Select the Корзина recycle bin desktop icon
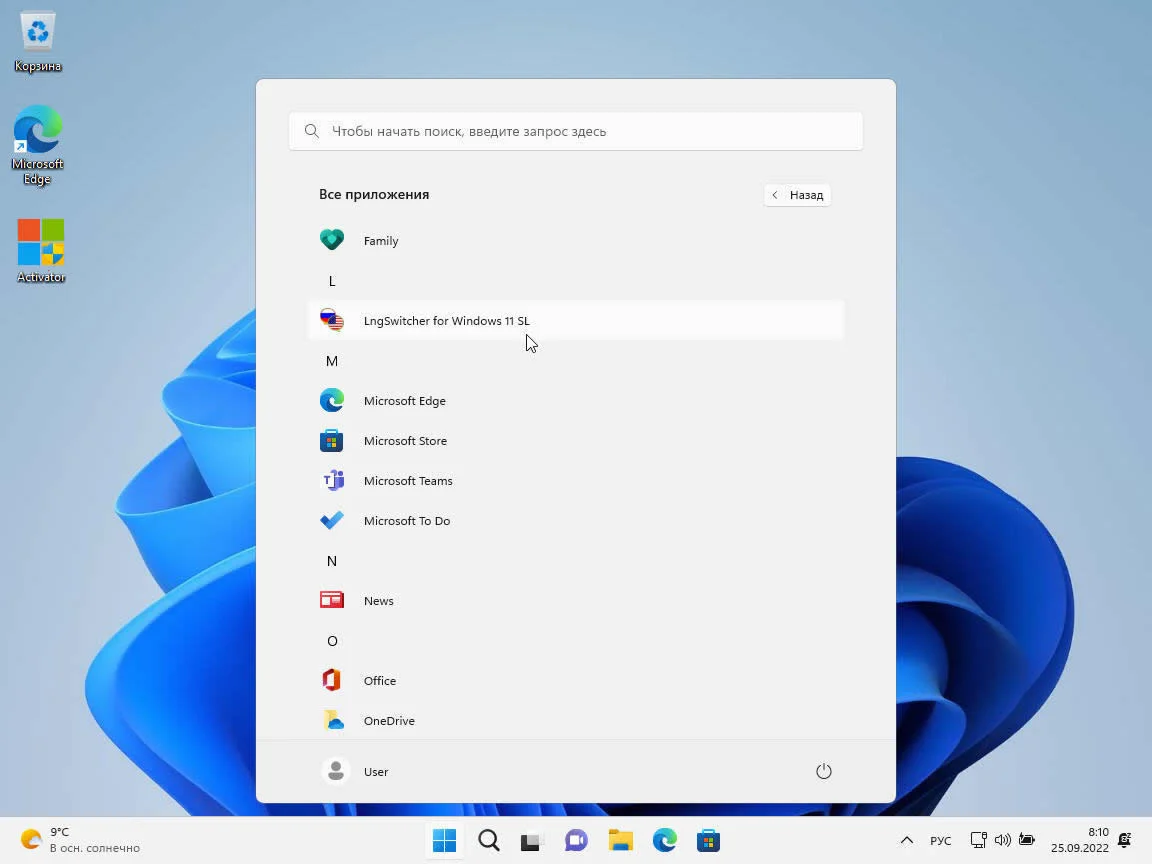The height and width of the screenshot is (864, 1152). (x=37, y=42)
